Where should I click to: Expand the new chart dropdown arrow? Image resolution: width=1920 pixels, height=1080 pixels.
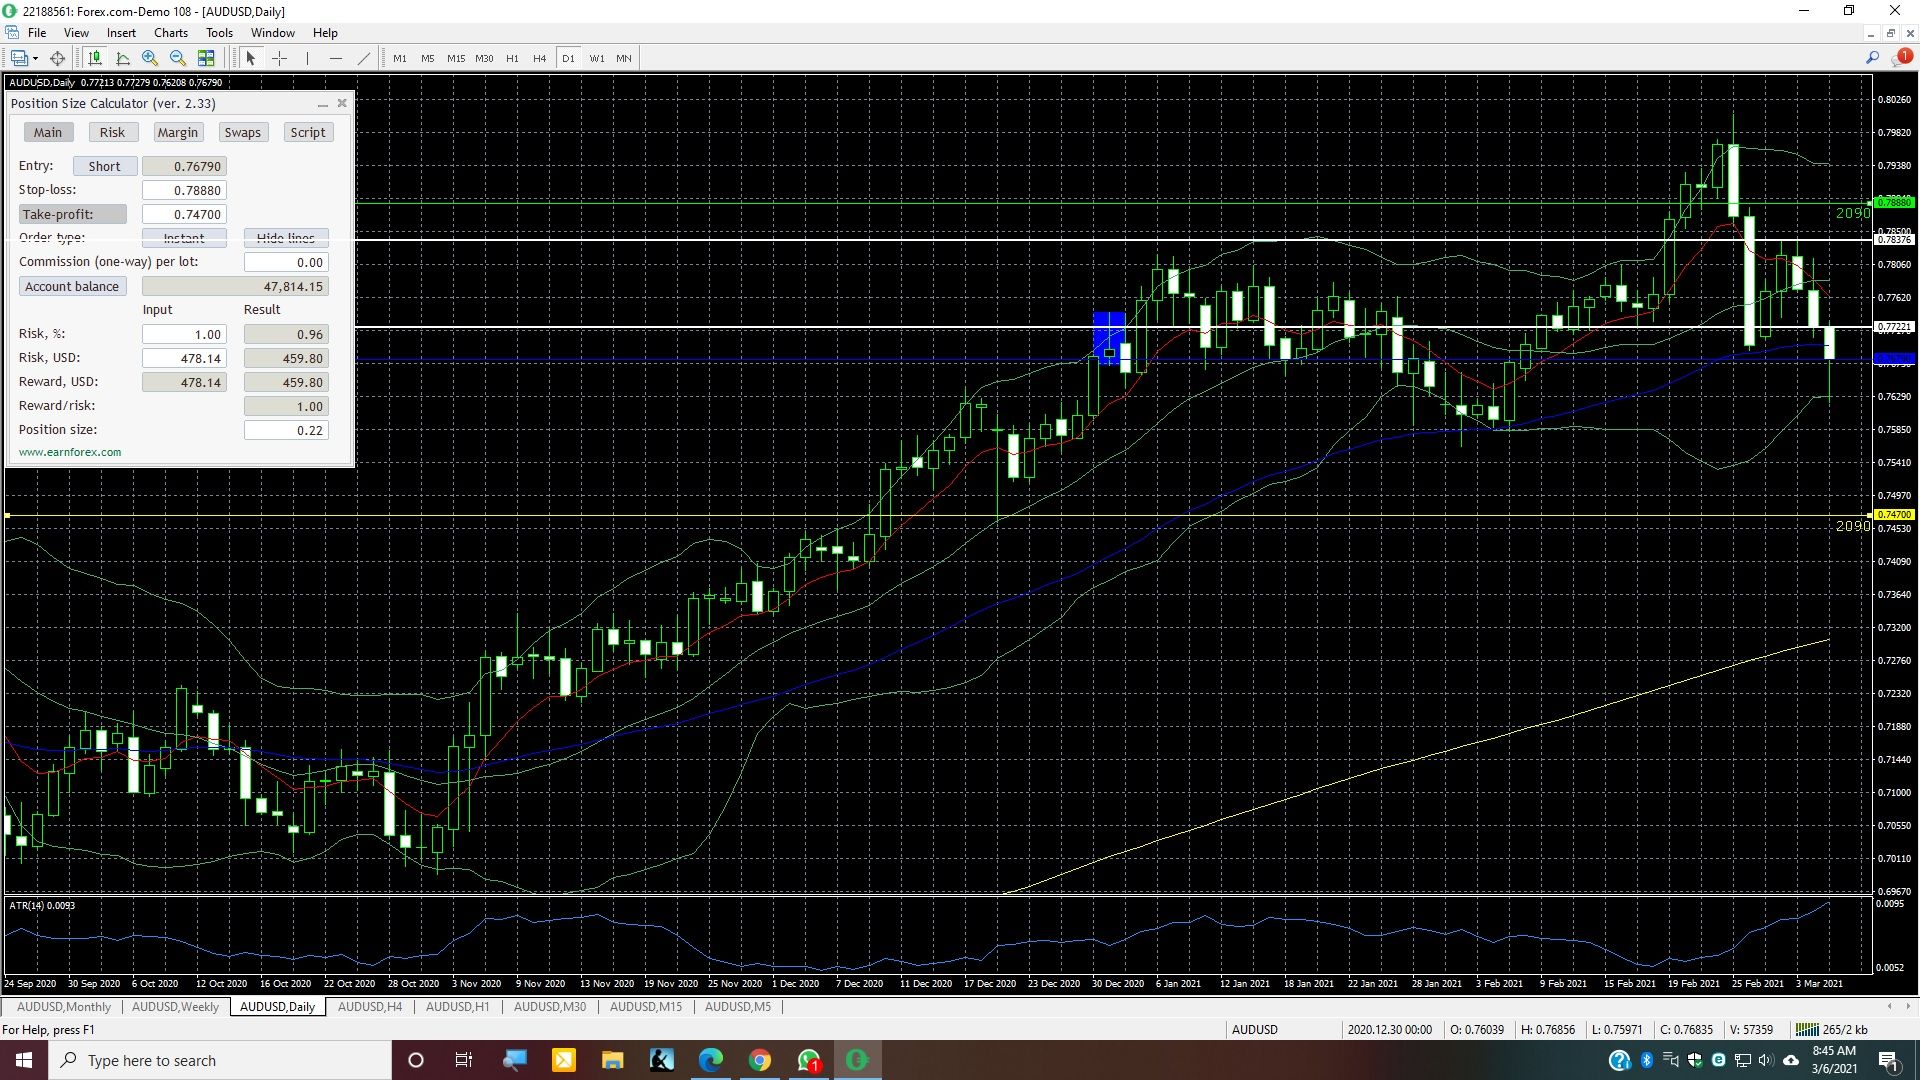coord(36,58)
